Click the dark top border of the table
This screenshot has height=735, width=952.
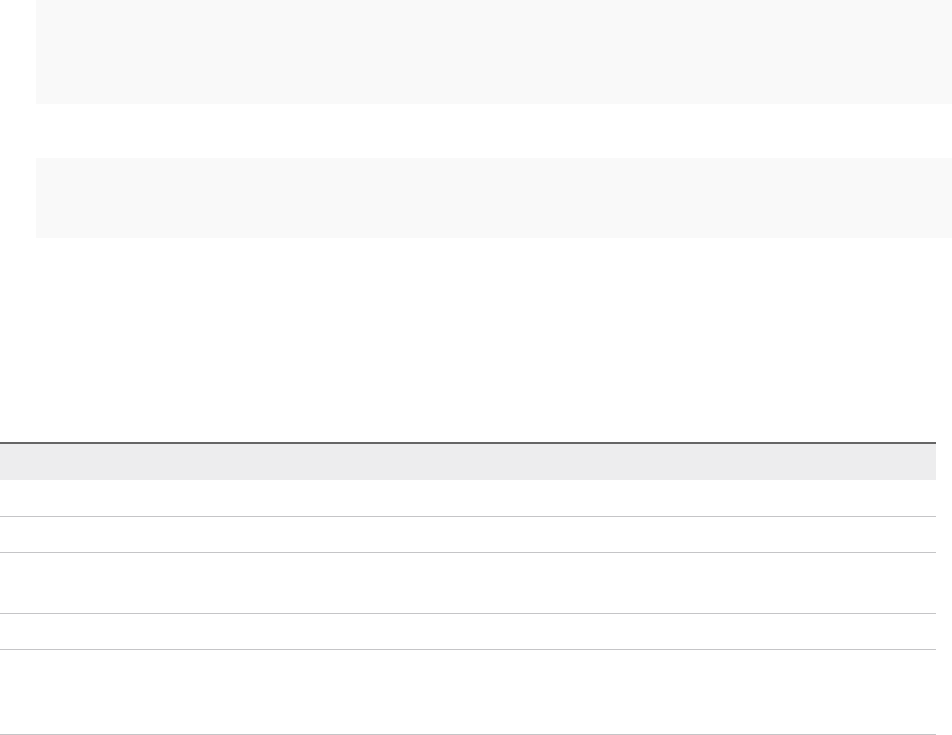pos(468,443)
